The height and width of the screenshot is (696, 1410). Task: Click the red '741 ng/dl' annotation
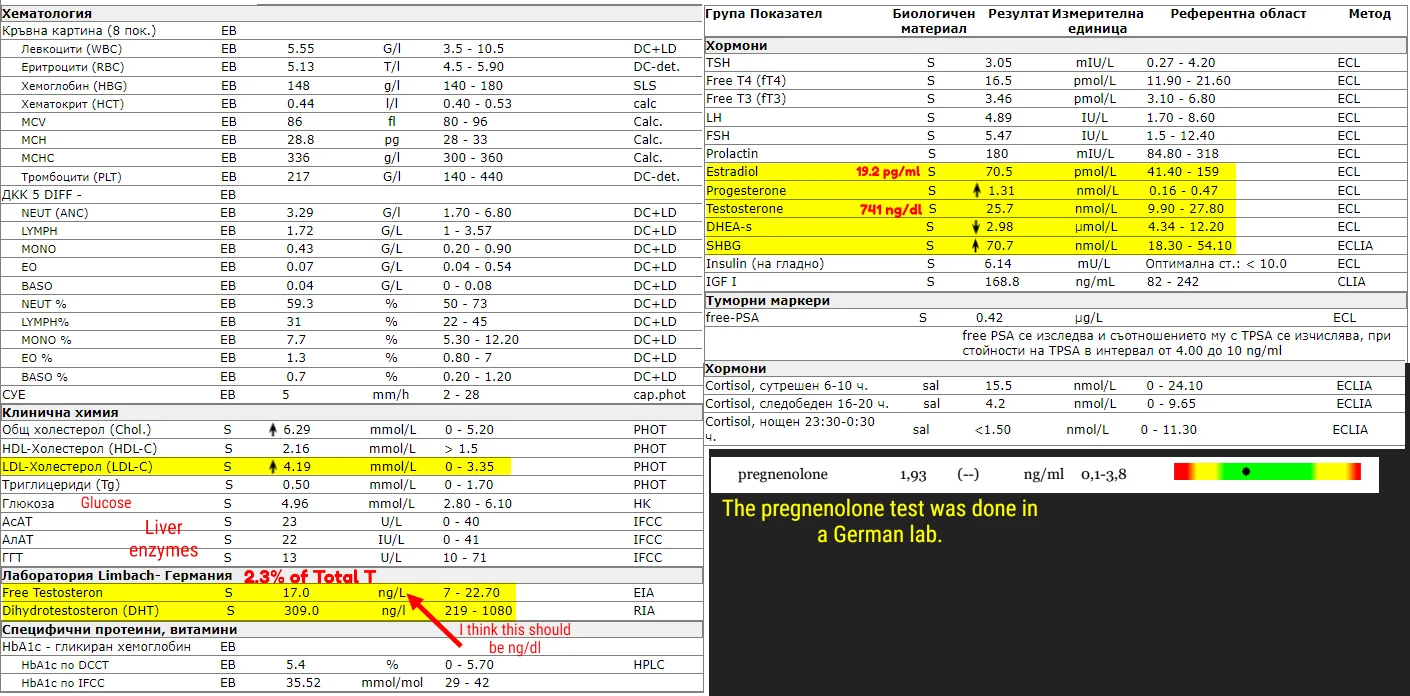890,210
